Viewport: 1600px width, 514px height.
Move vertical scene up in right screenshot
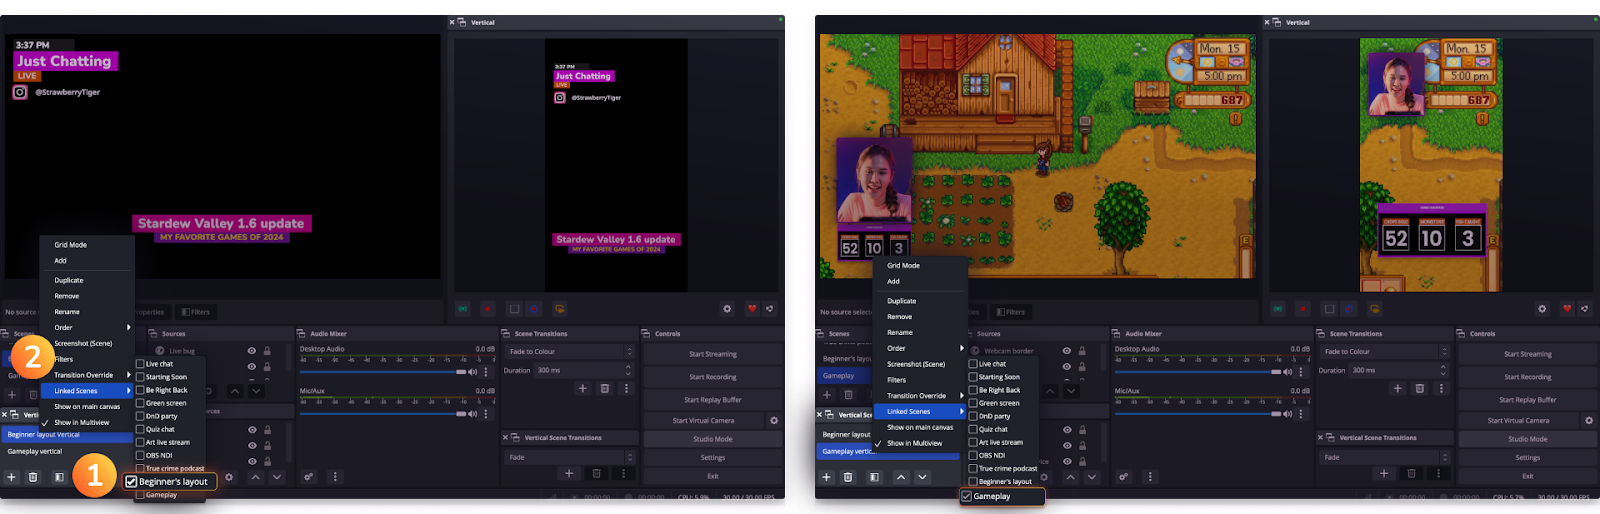coord(901,477)
